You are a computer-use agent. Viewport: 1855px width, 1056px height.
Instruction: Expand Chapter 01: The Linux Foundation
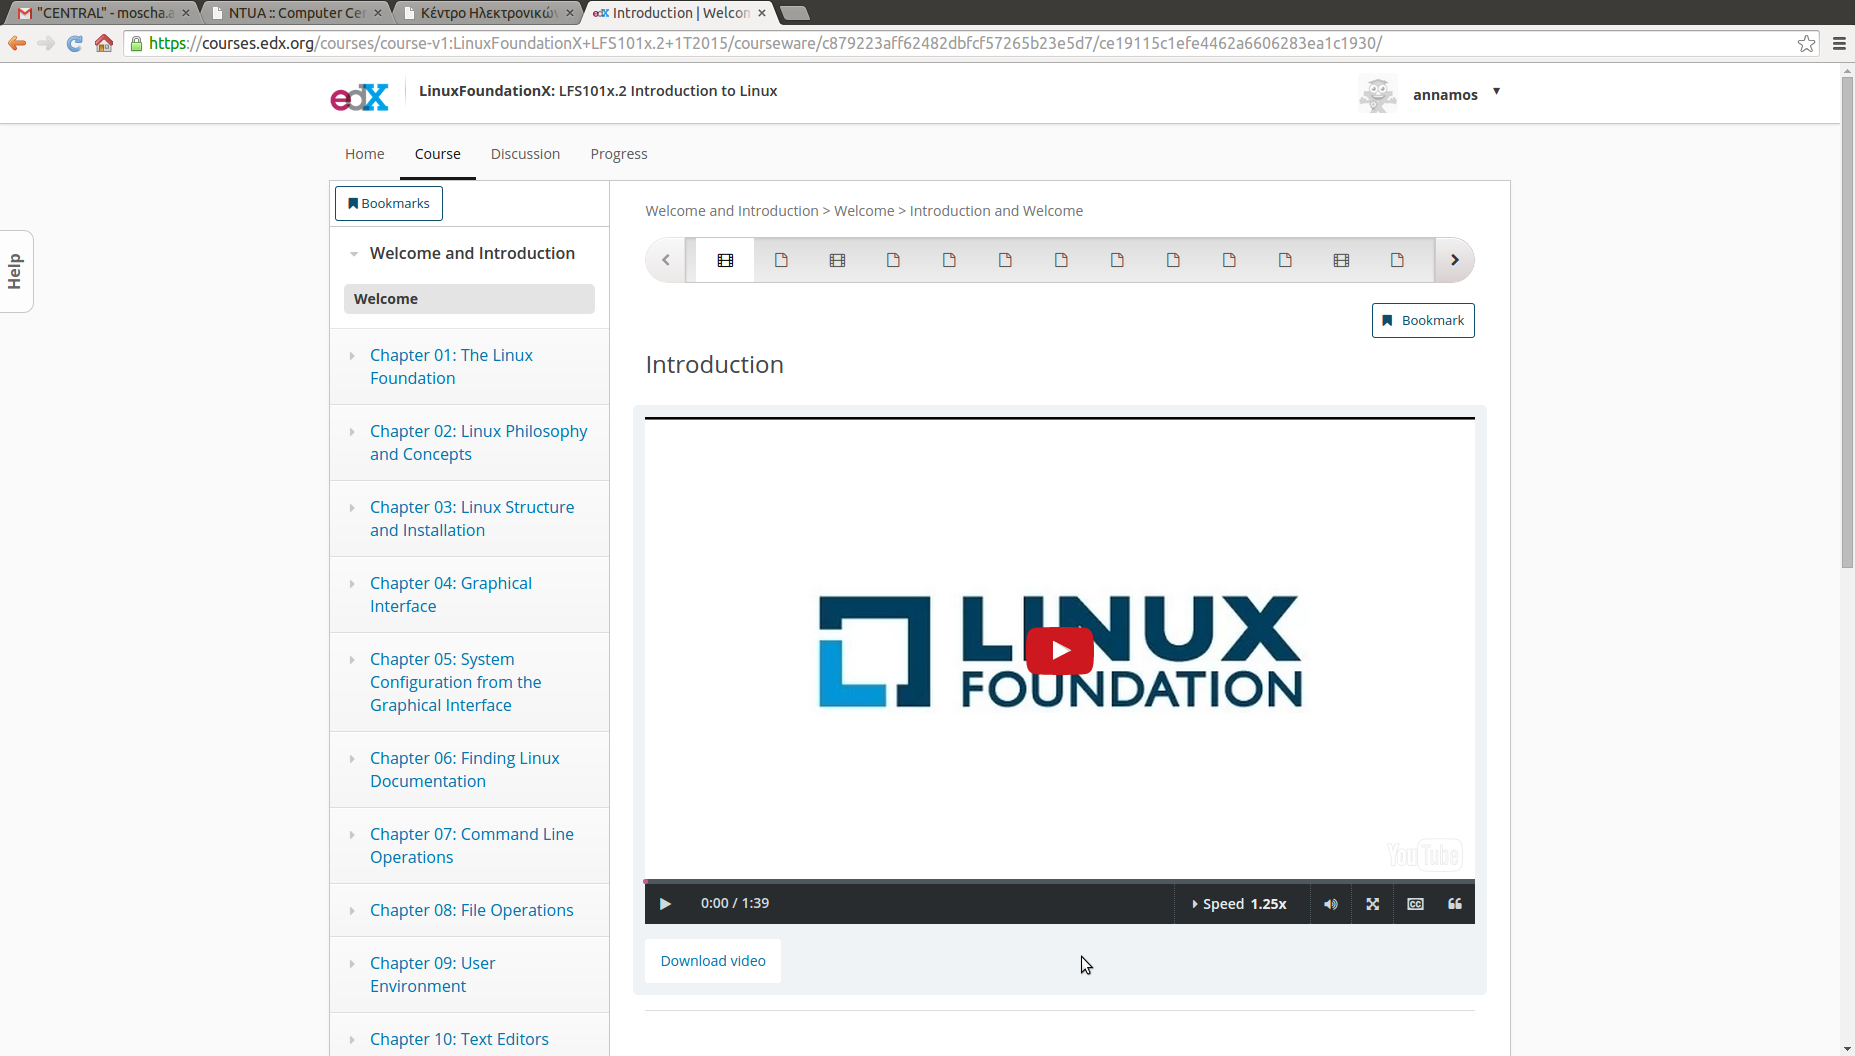click(x=451, y=367)
